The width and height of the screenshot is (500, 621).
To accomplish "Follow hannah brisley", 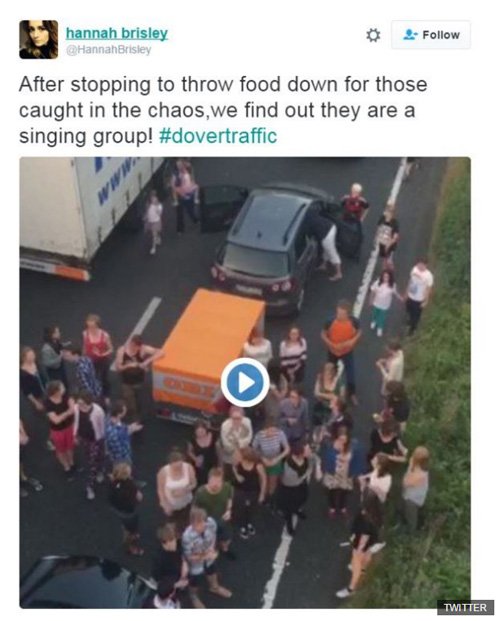I will [x=431, y=35].
